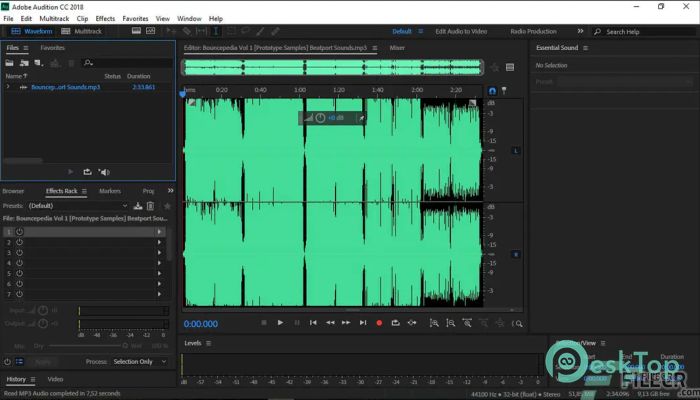Toggle the Left channel enable button
Viewport: 700px width, 400px height.
(516, 150)
